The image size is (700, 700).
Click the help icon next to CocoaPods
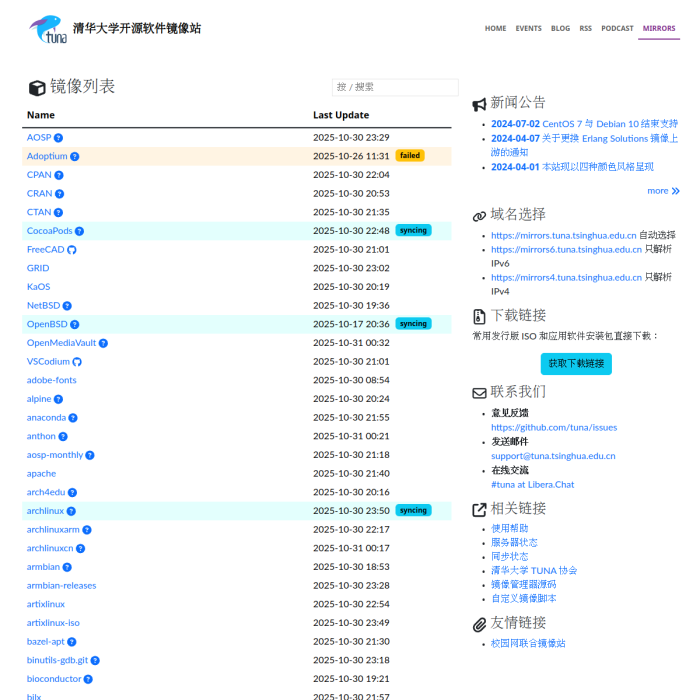click(79, 231)
